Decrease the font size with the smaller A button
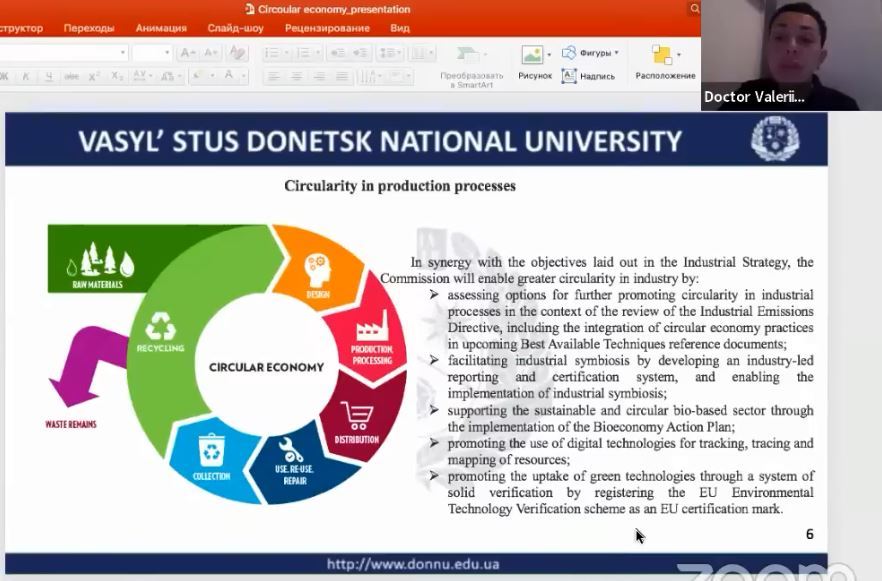Viewport: 882px width, 581px height. [210, 53]
